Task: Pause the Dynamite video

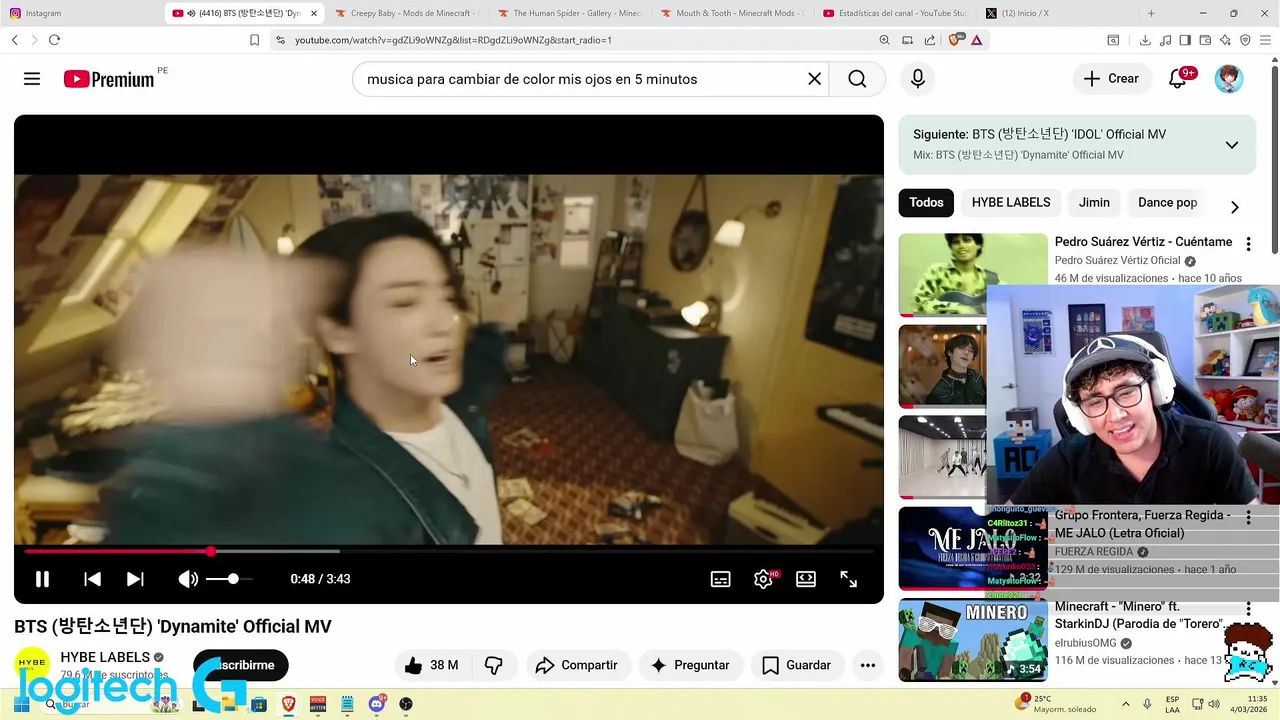Action: coord(42,579)
